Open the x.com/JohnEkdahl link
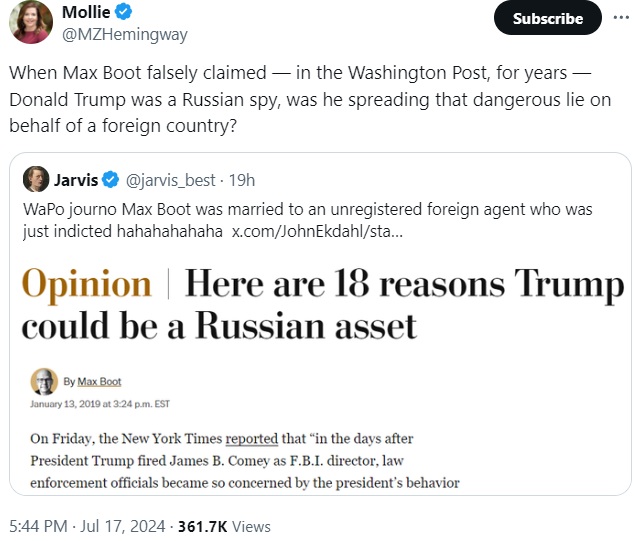 pos(317,231)
